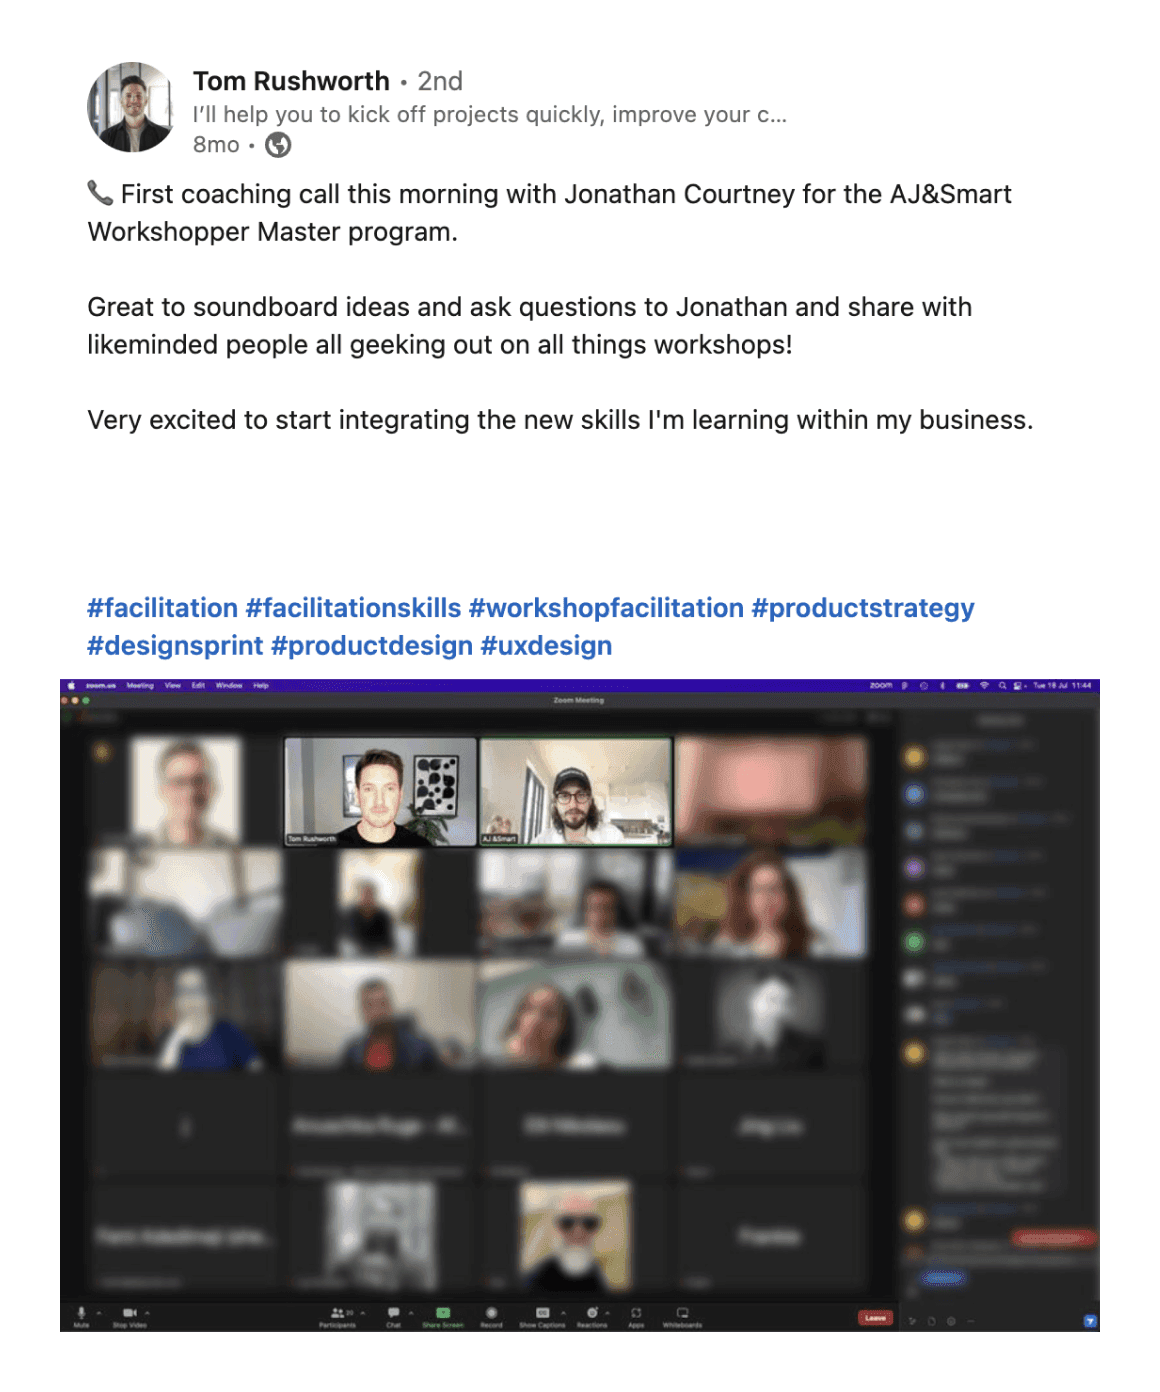Follow the #facilitation hashtag

coord(162,608)
